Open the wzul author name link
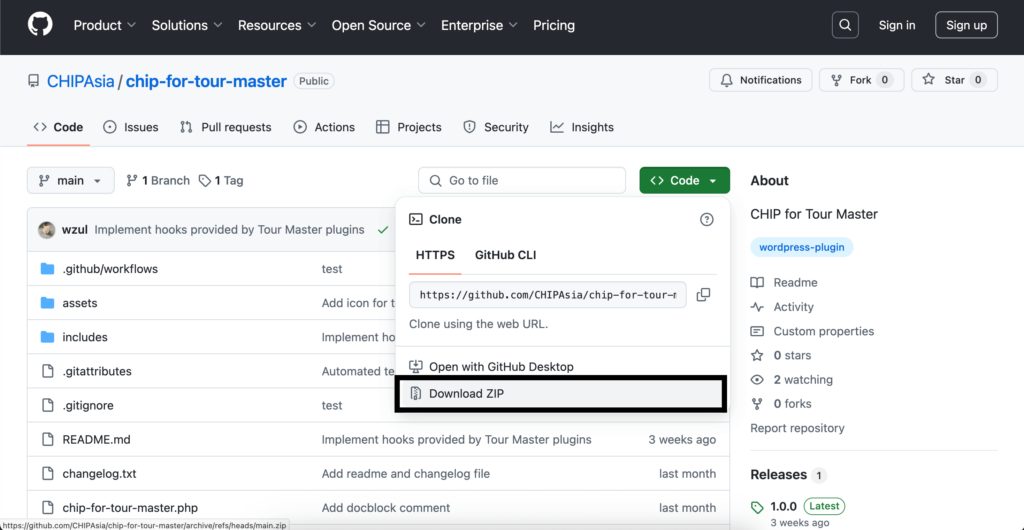 tap(74, 230)
